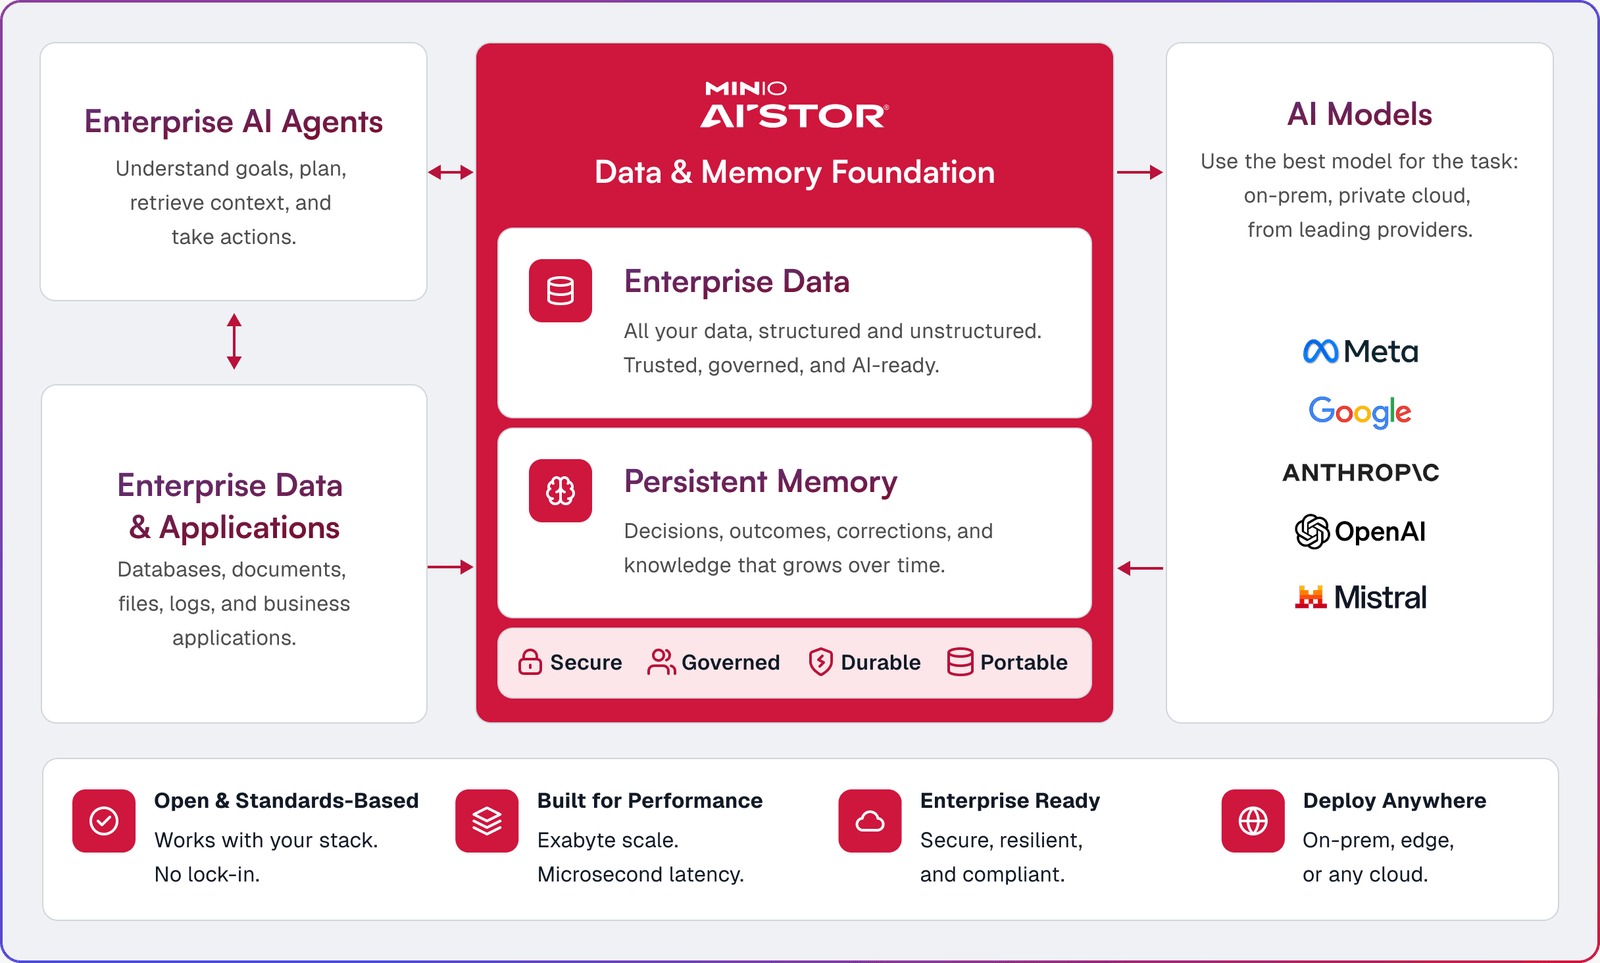Click the checkmark icon for Open & Standards-Based
The image size is (1600, 963).
tap(104, 821)
